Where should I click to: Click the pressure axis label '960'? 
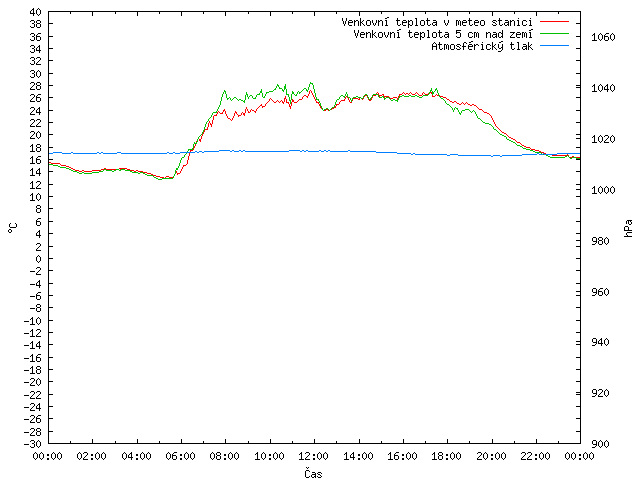(x=600, y=292)
